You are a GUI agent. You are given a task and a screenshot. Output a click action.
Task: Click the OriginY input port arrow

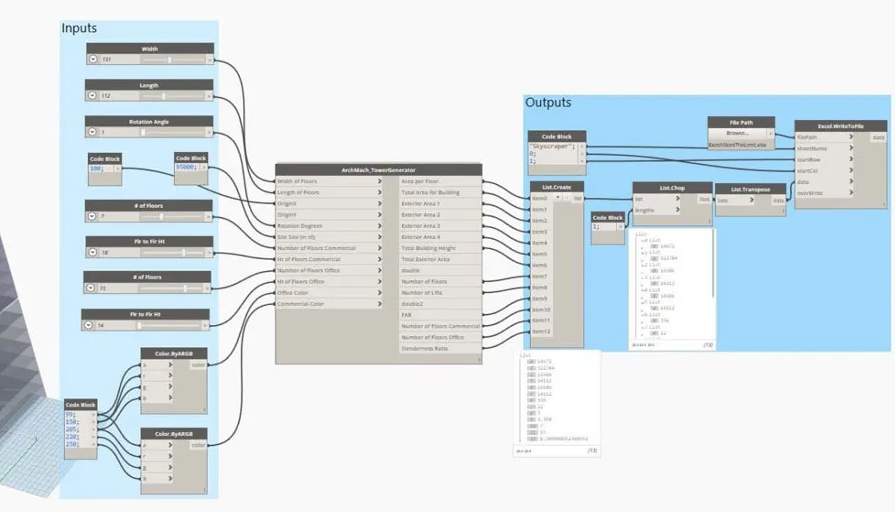pyautogui.click(x=380, y=215)
